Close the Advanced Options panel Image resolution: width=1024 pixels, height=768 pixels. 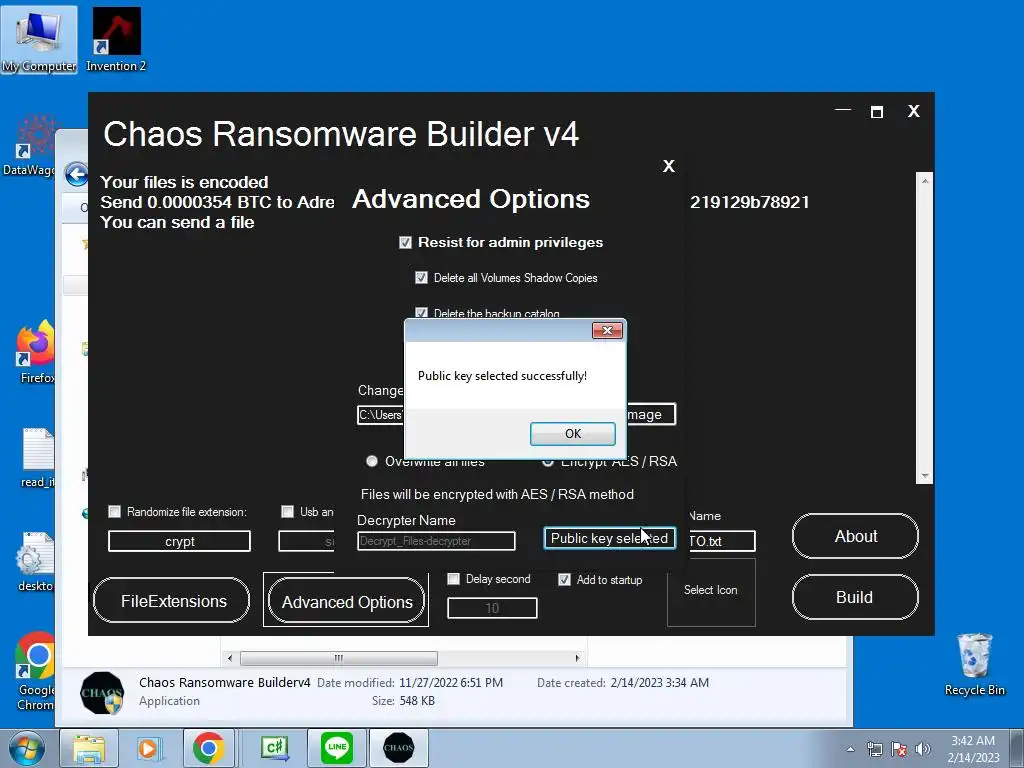(x=669, y=167)
